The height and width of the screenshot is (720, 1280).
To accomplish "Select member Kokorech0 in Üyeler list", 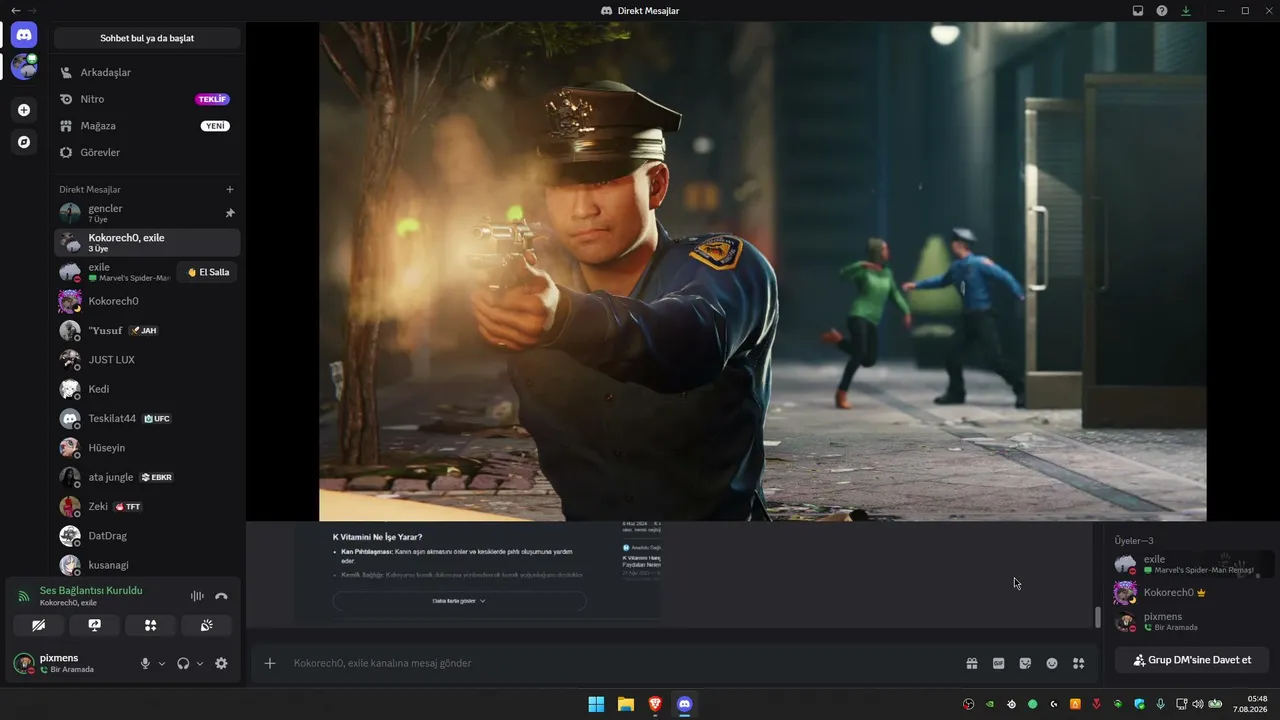I will (1193, 593).
